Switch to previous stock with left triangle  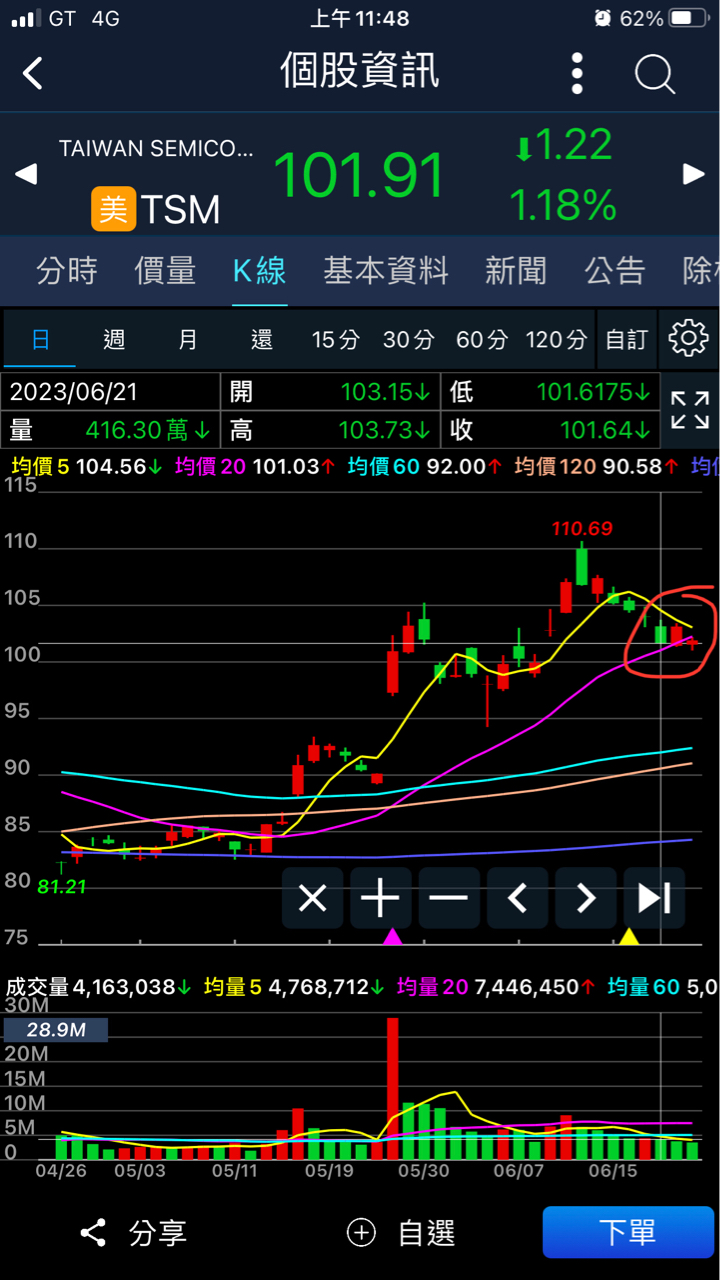coord(26,174)
